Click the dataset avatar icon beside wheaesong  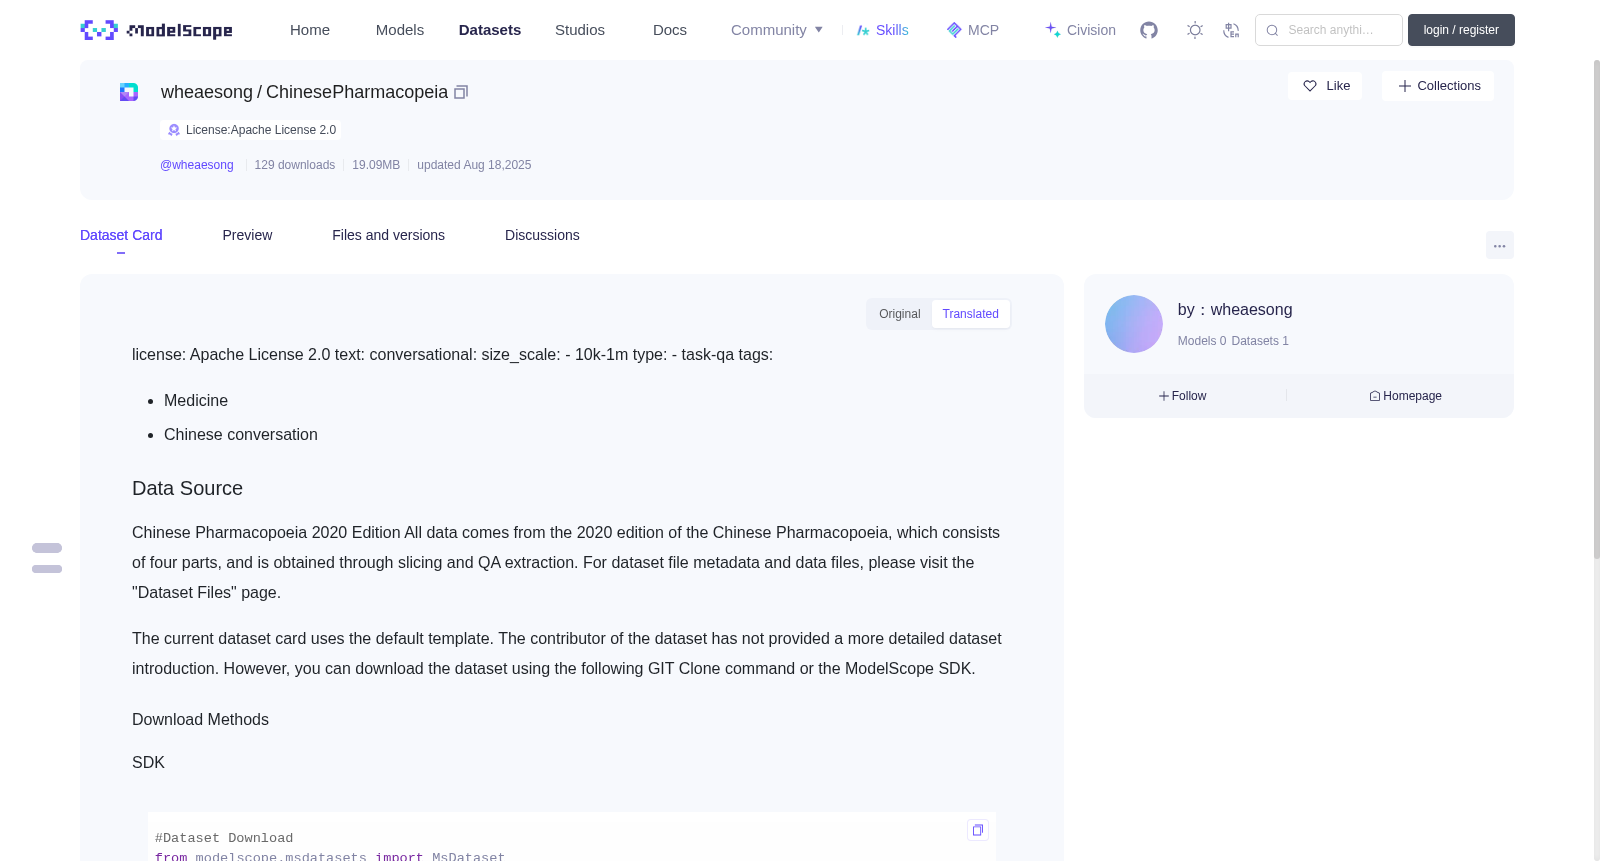click(129, 92)
